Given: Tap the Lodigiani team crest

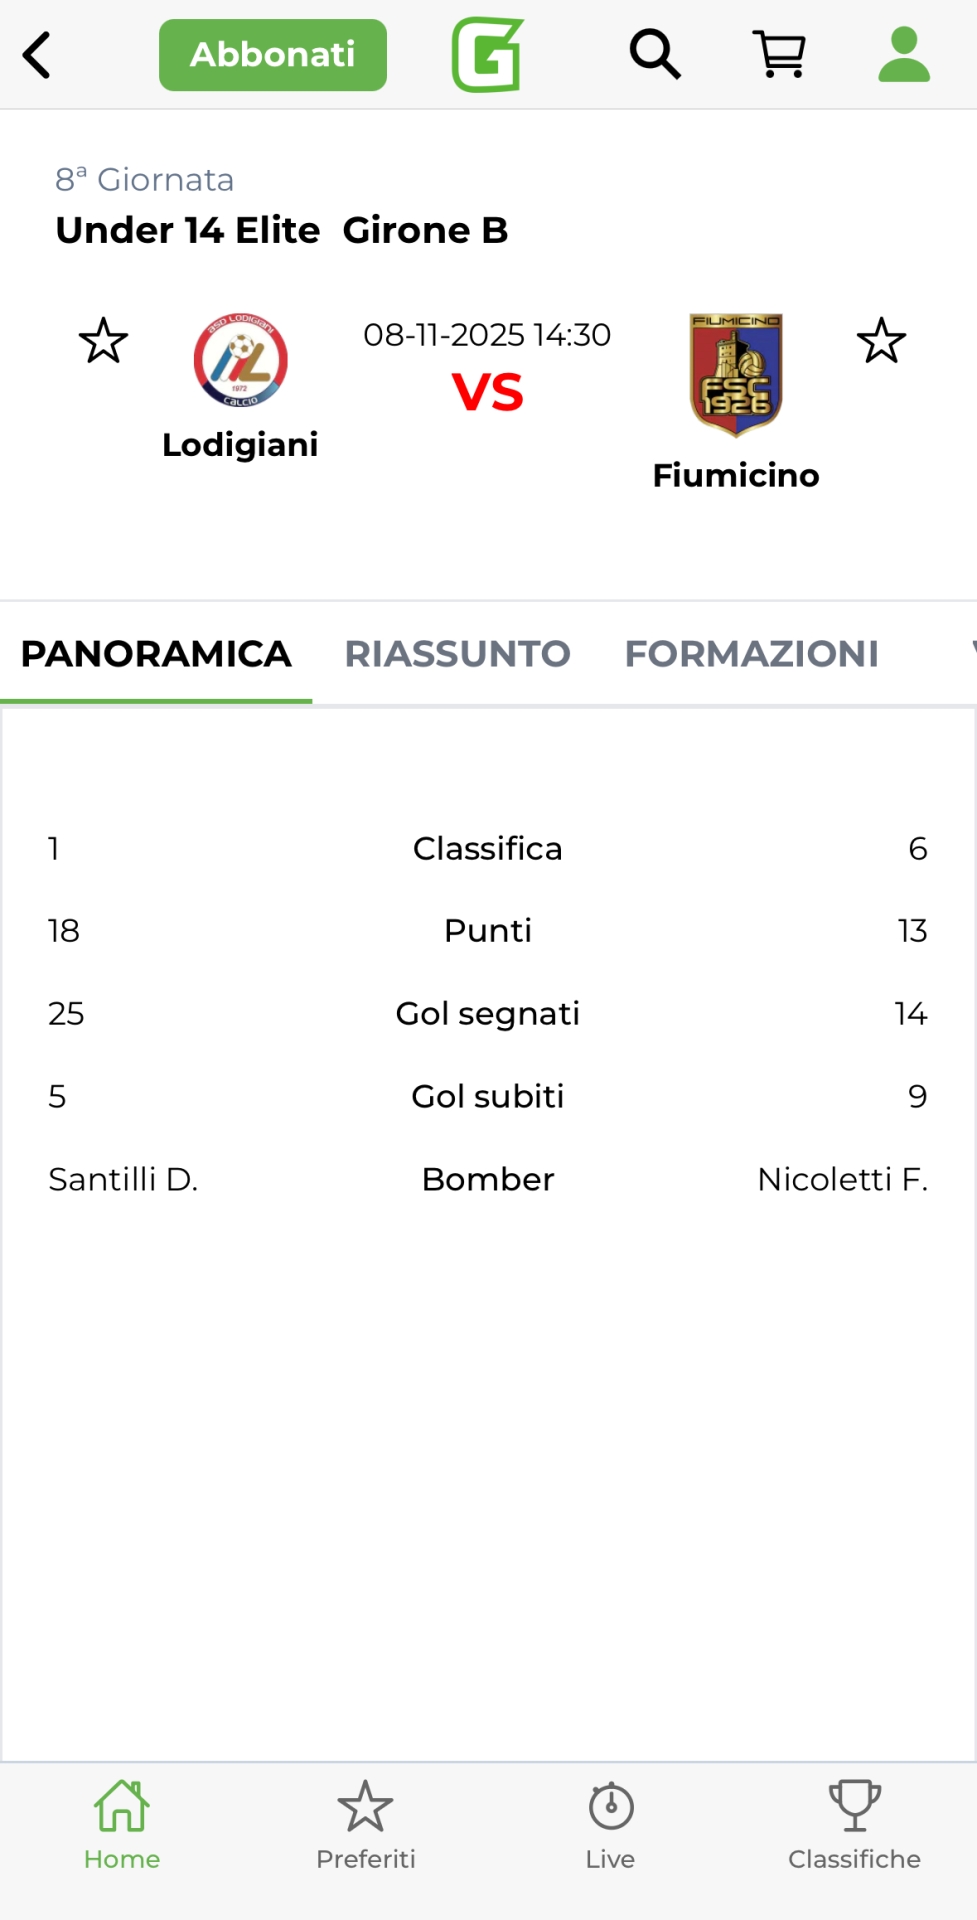Looking at the screenshot, I should pos(240,360).
